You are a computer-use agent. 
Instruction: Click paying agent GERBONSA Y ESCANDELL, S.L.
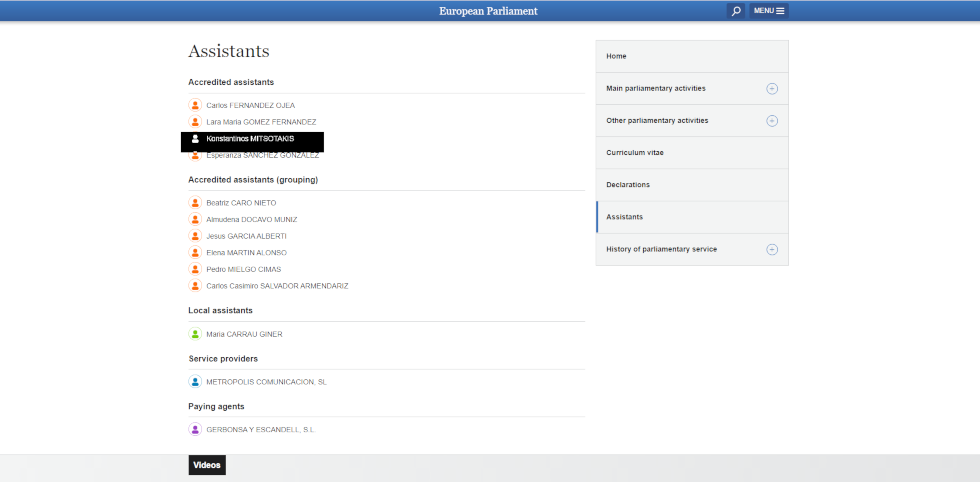[x=261, y=429]
